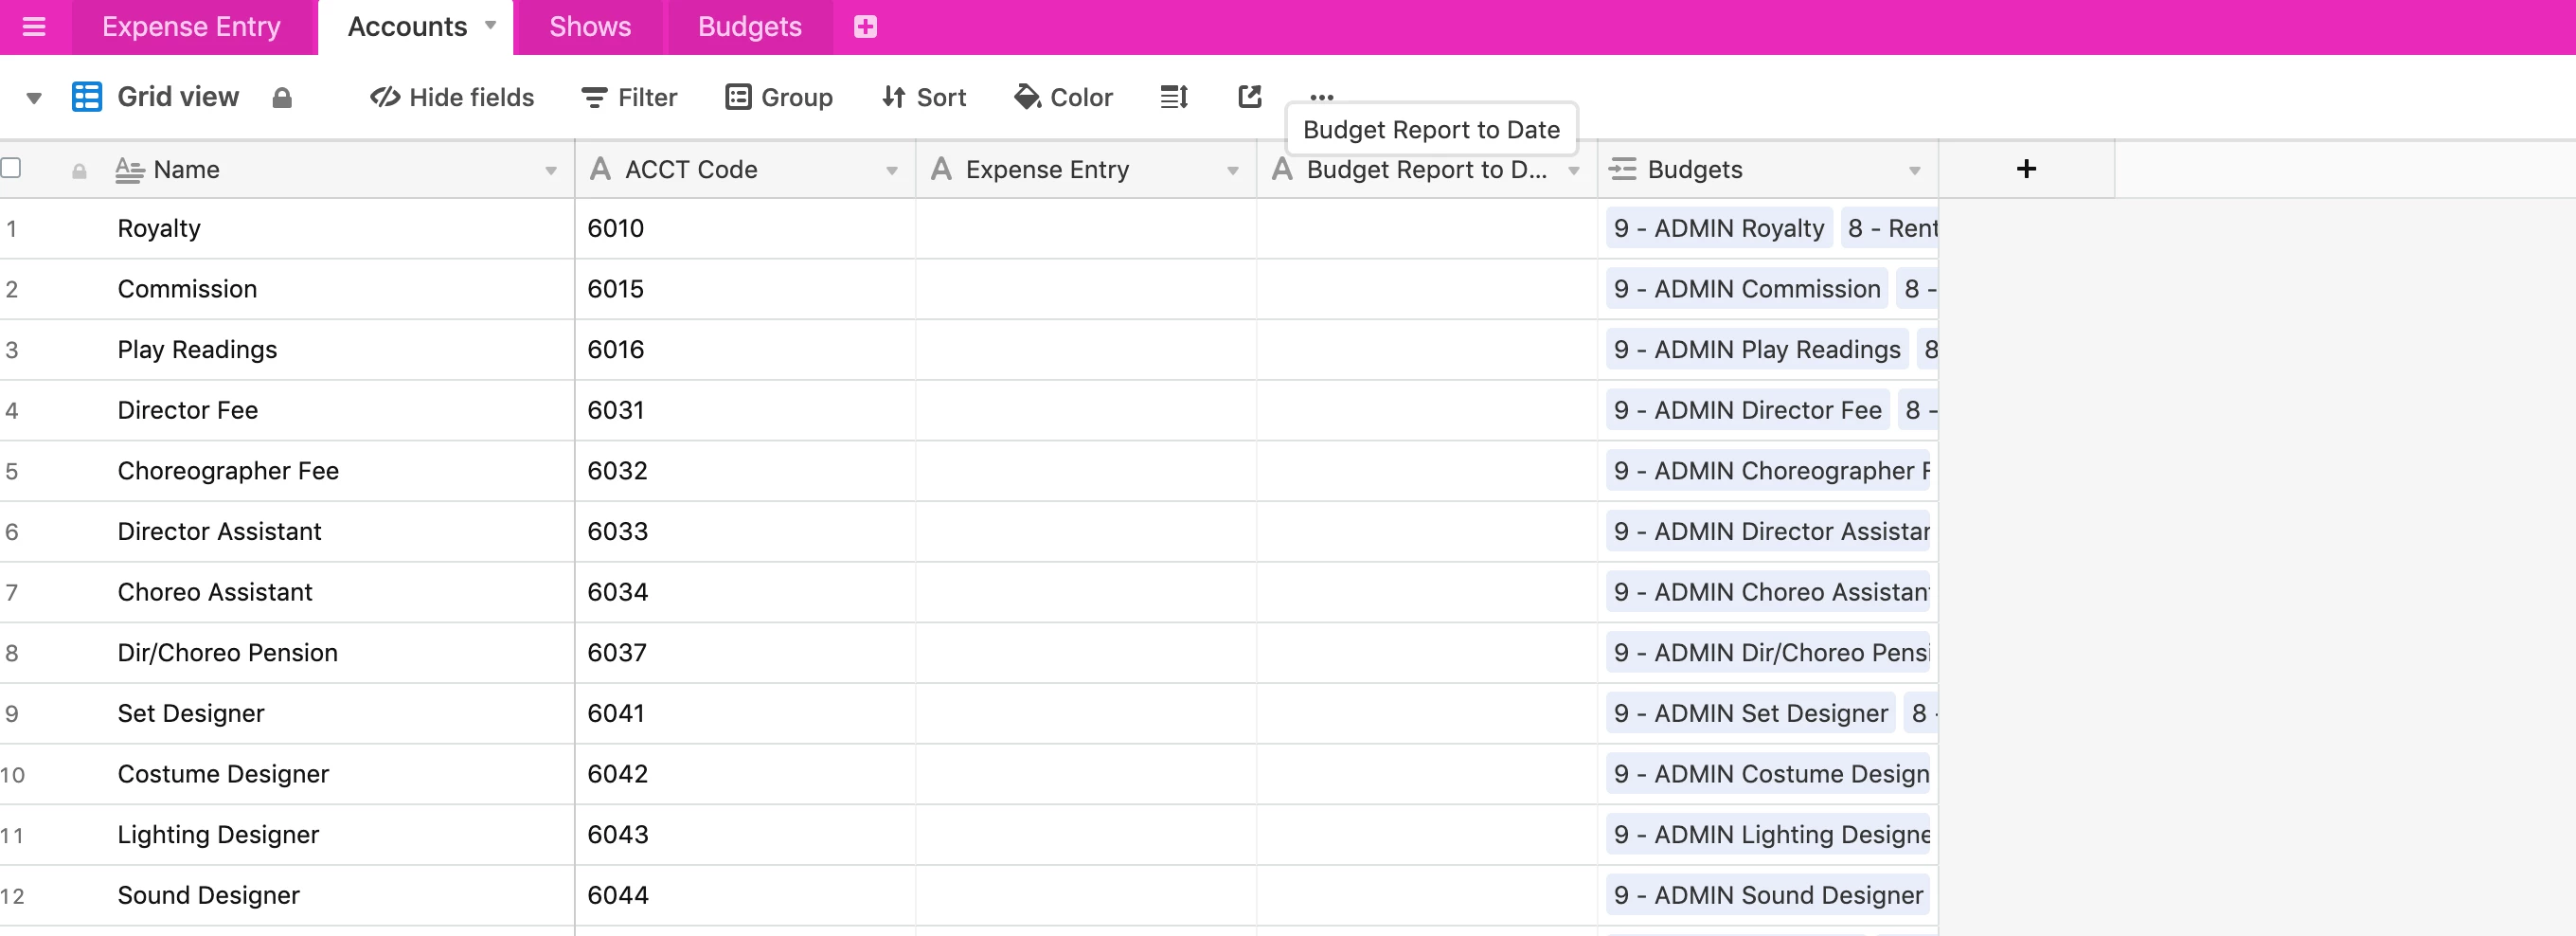Open linked record 9 - ADMIN Director Fee
Image resolution: width=2576 pixels, height=936 pixels.
click(x=1747, y=410)
